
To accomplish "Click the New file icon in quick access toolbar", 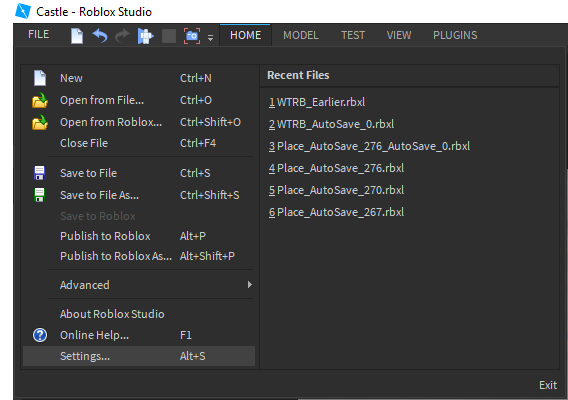I will pos(77,36).
